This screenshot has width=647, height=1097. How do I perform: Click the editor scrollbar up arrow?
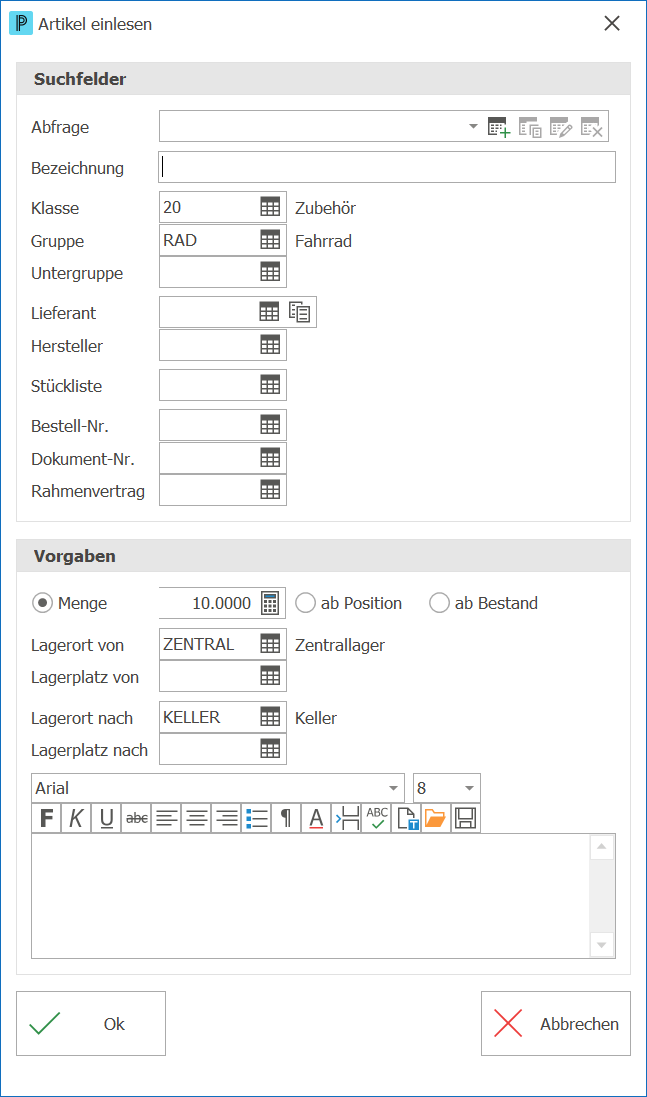click(602, 847)
